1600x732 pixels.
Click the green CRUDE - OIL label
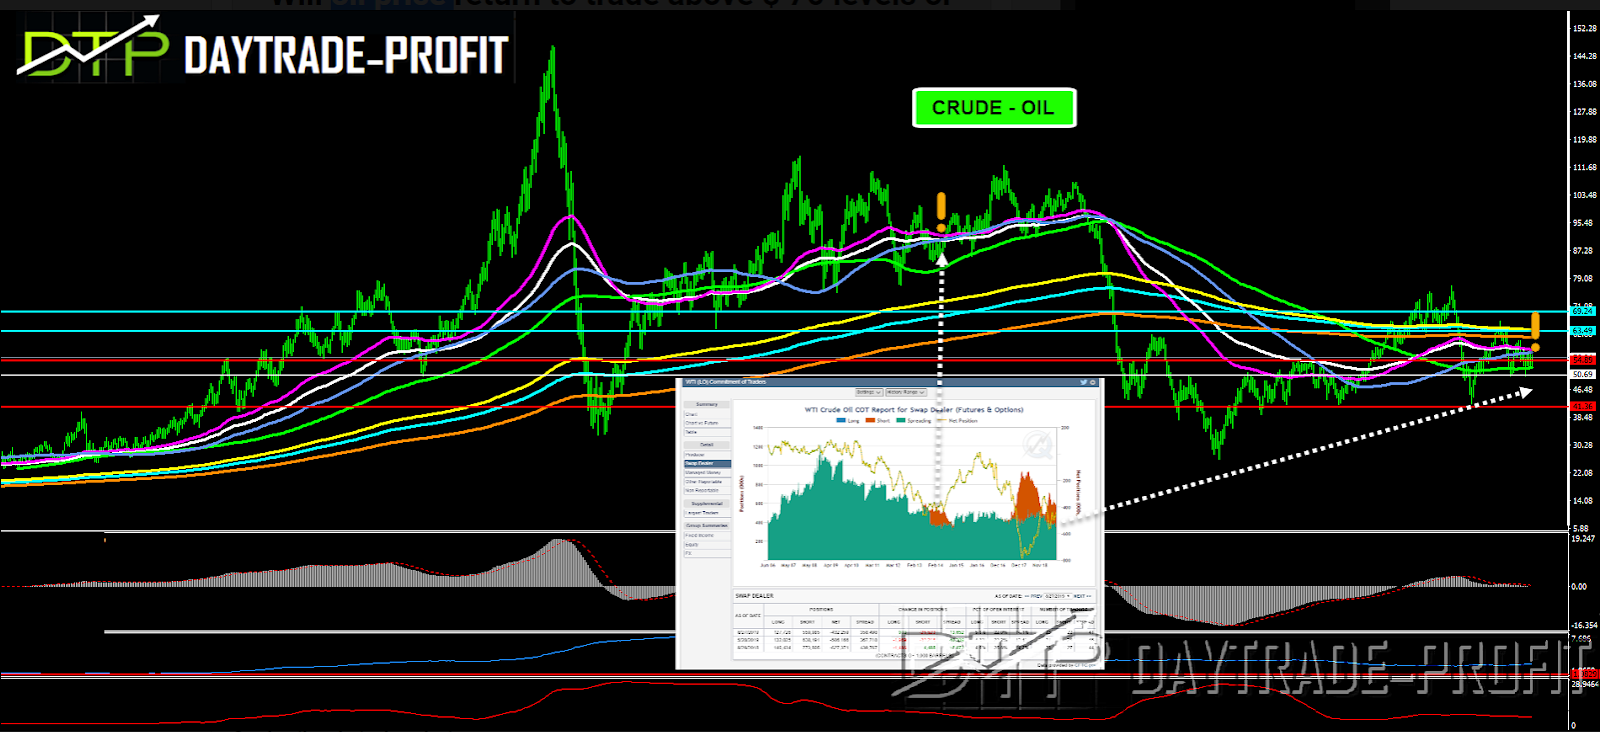click(x=994, y=108)
